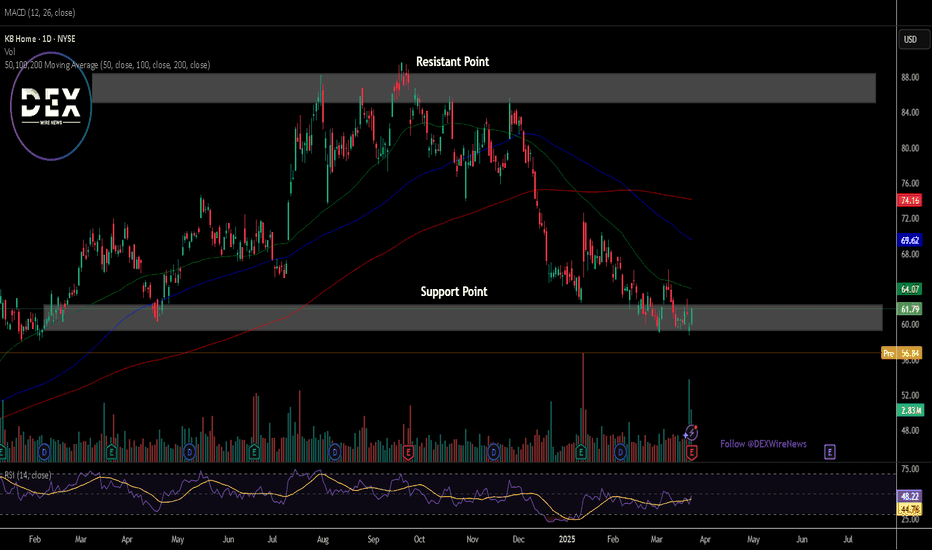Screen dimensions: 932x550
Task: Click the dividend marker in August 2024
Action: (x=335, y=452)
